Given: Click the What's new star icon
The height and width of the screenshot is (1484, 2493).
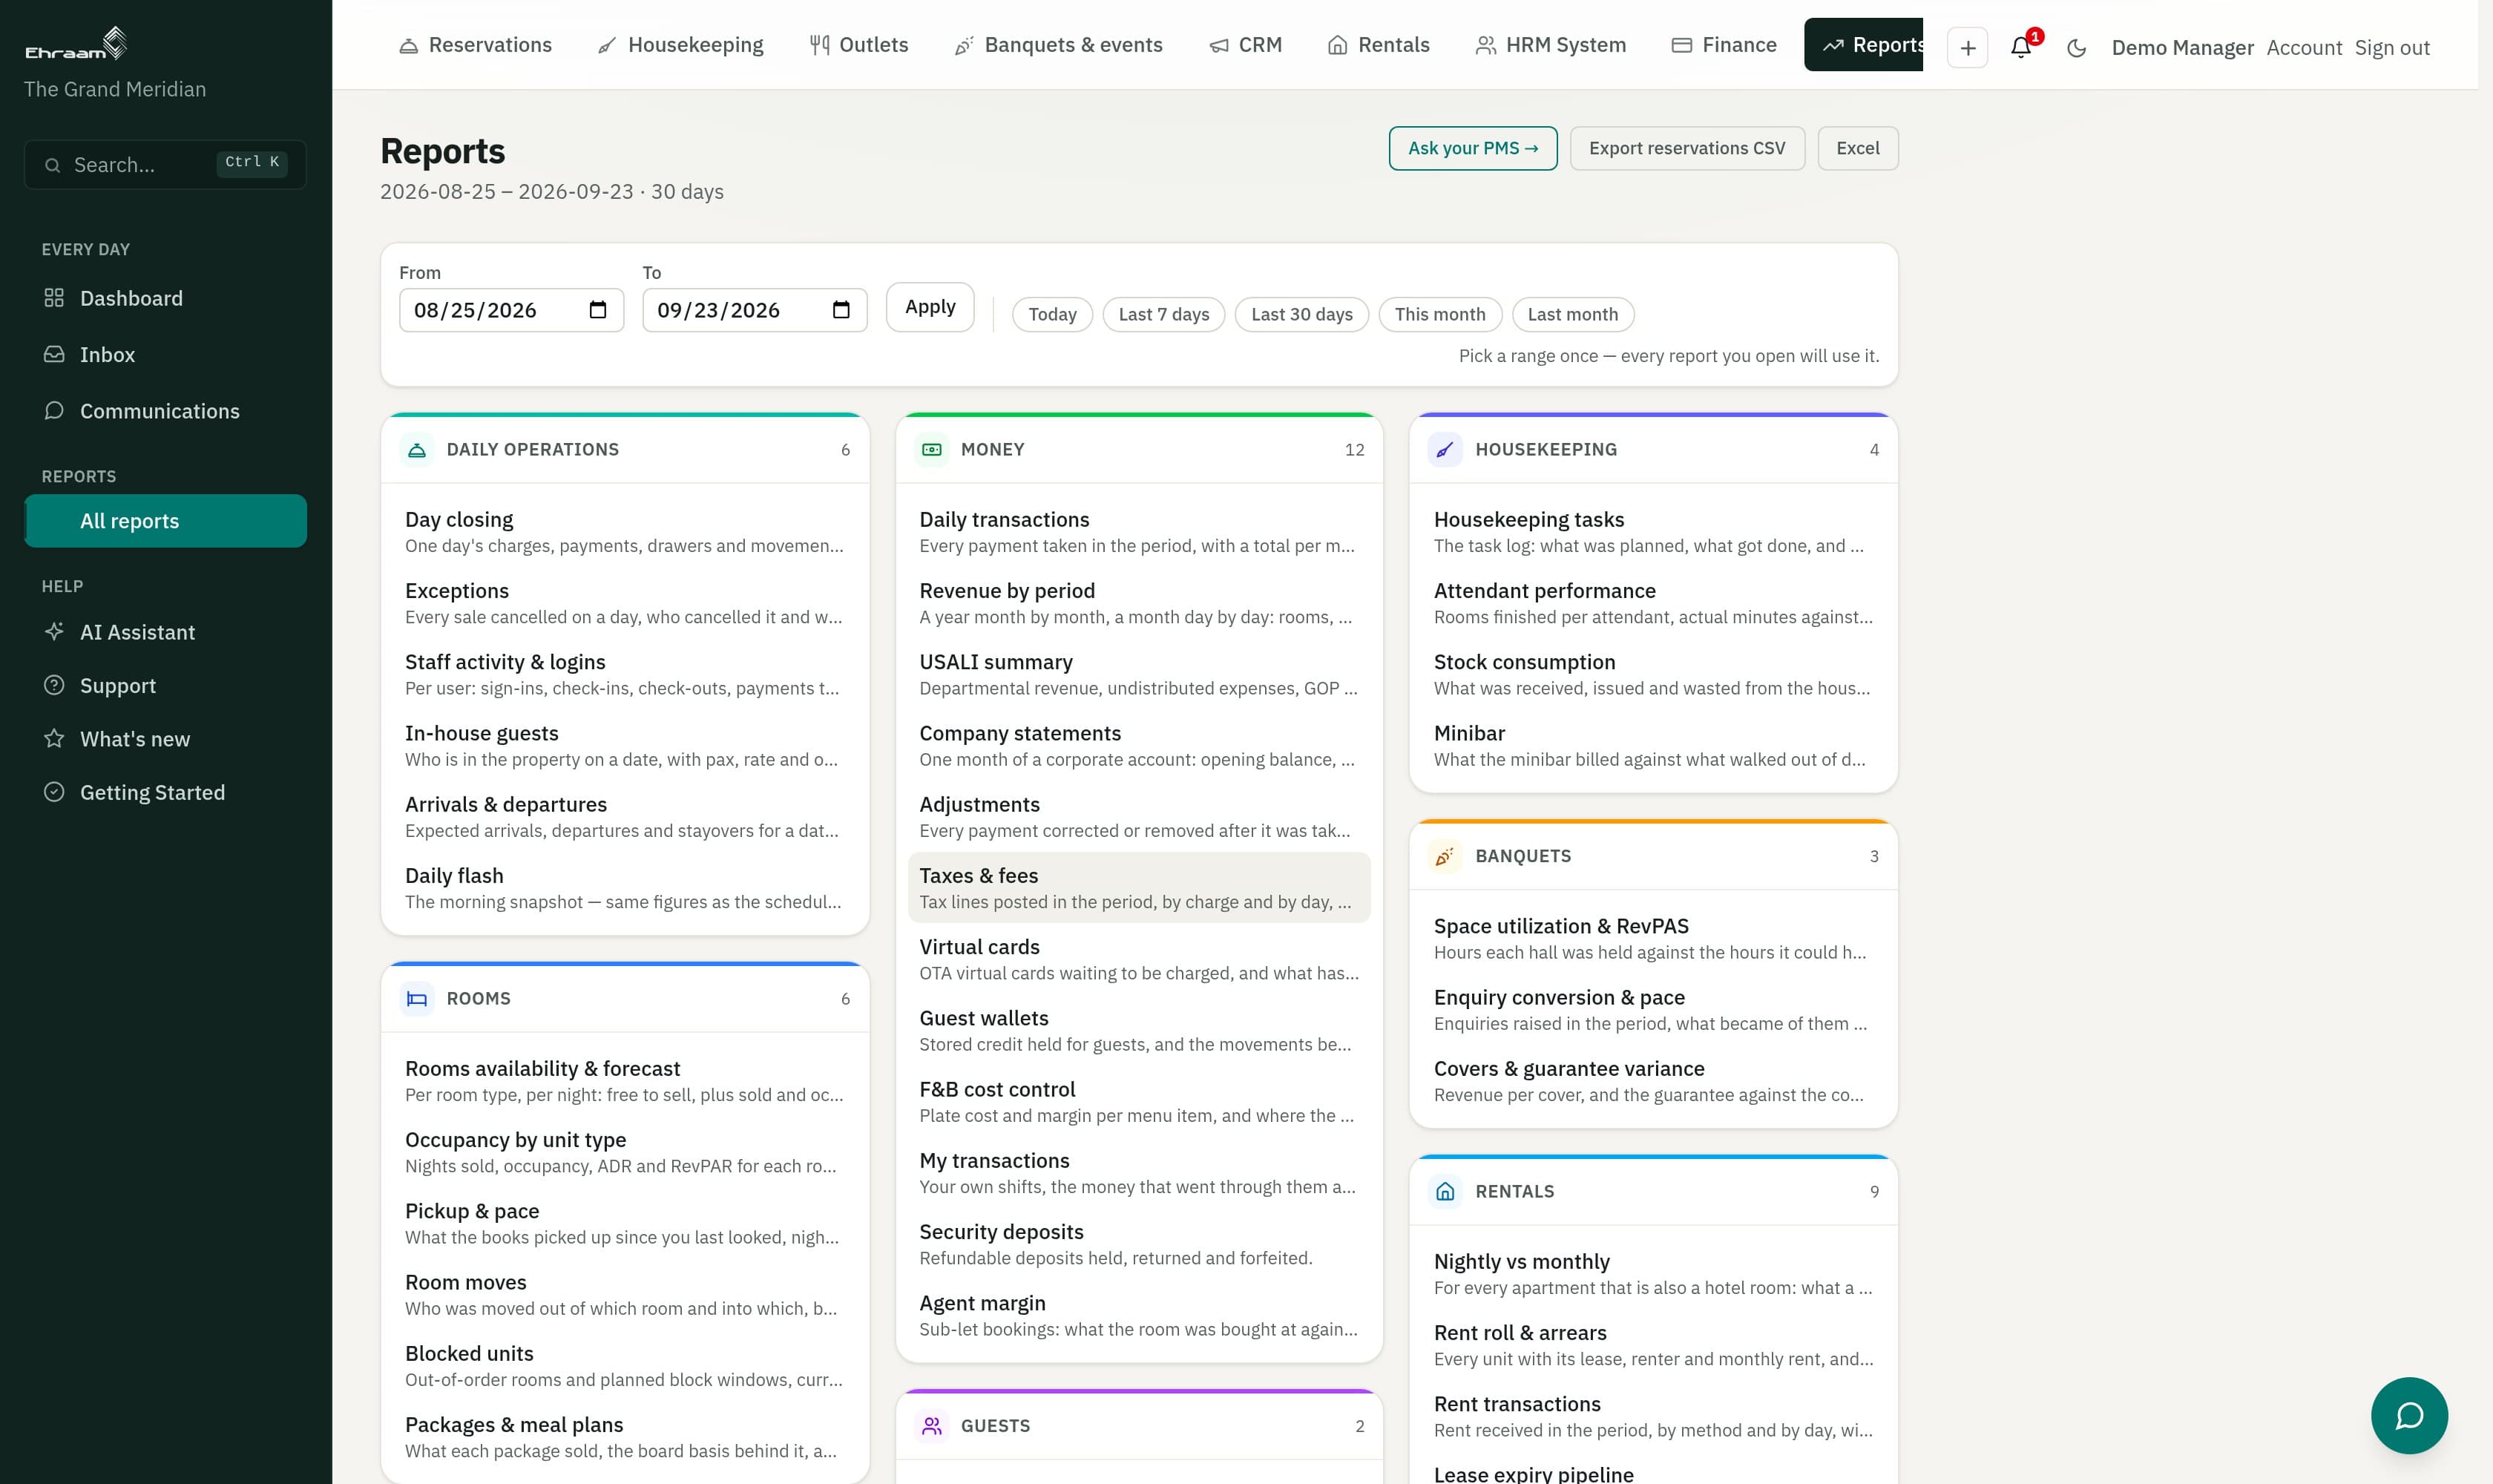Looking at the screenshot, I should coord(54,738).
